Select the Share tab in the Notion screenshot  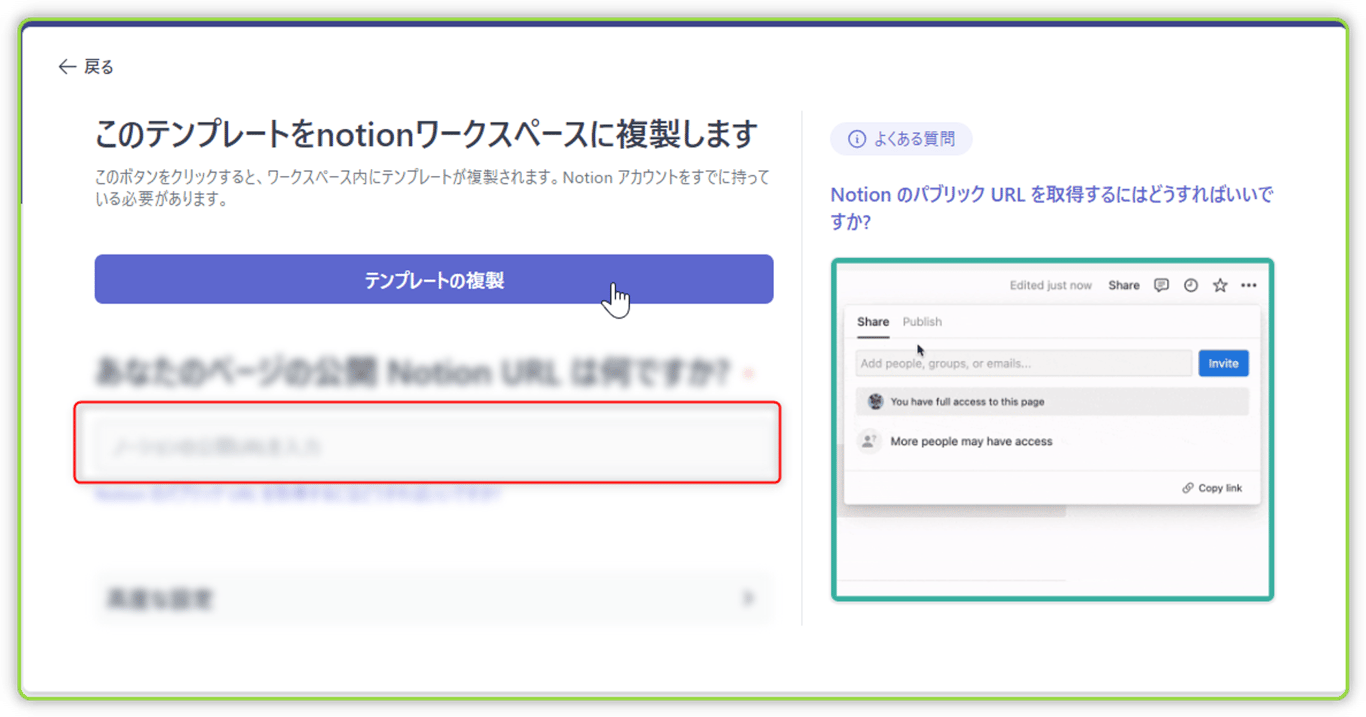click(x=873, y=322)
